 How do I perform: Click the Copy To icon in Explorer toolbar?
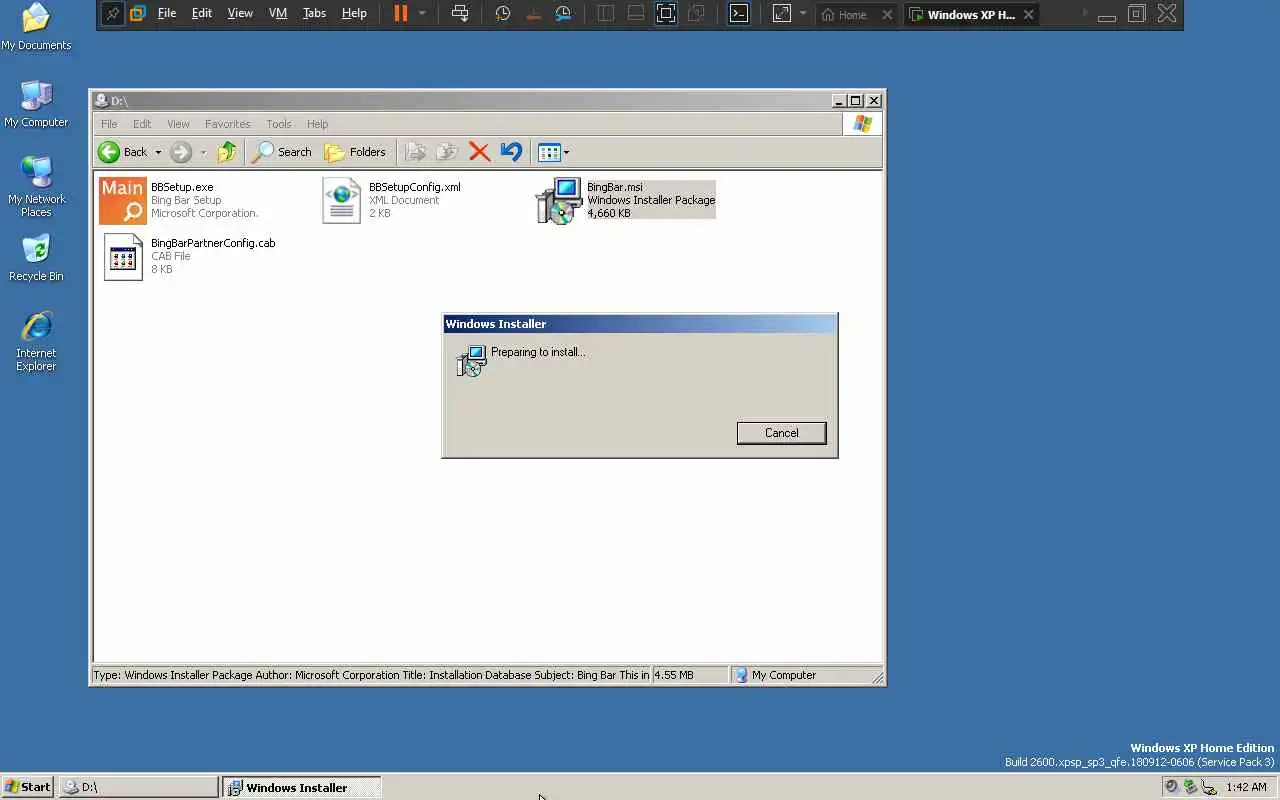(447, 152)
